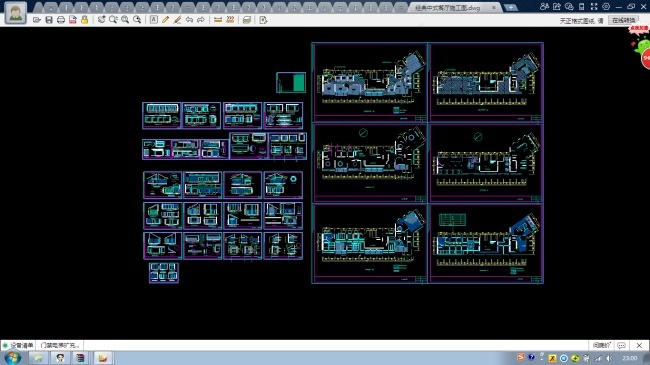Open the user avatar profile

16,12
